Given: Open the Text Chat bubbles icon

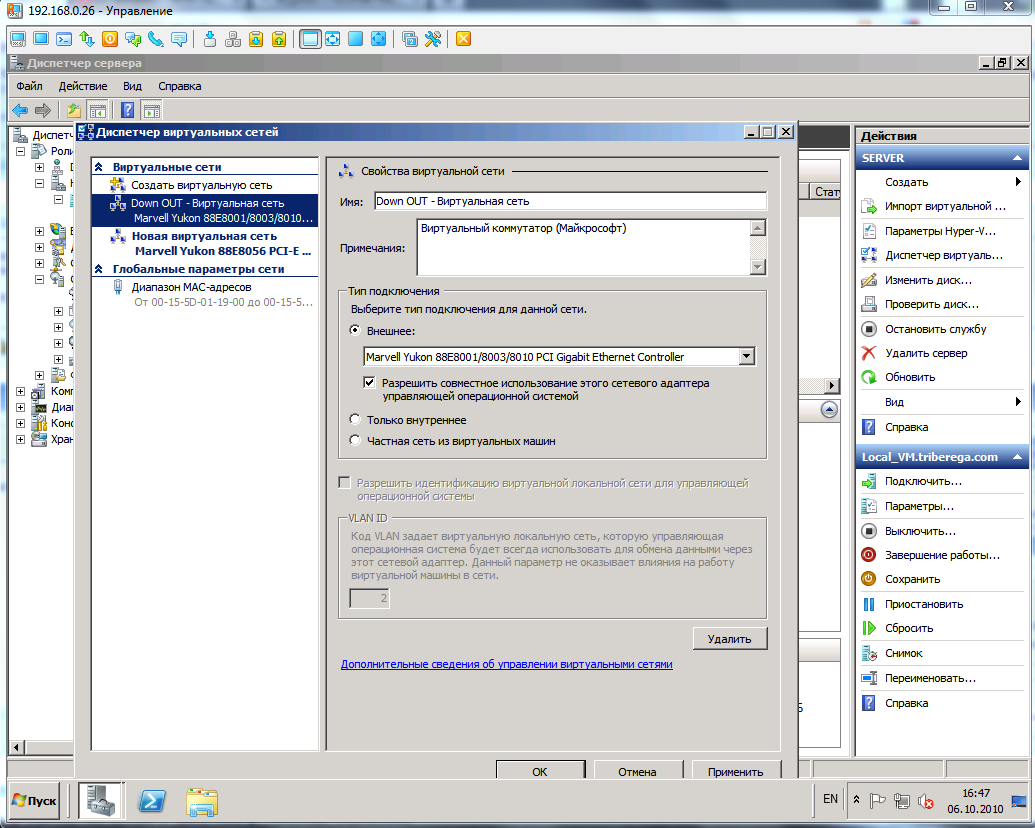Looking at the screenshot, I should [133, 39].
